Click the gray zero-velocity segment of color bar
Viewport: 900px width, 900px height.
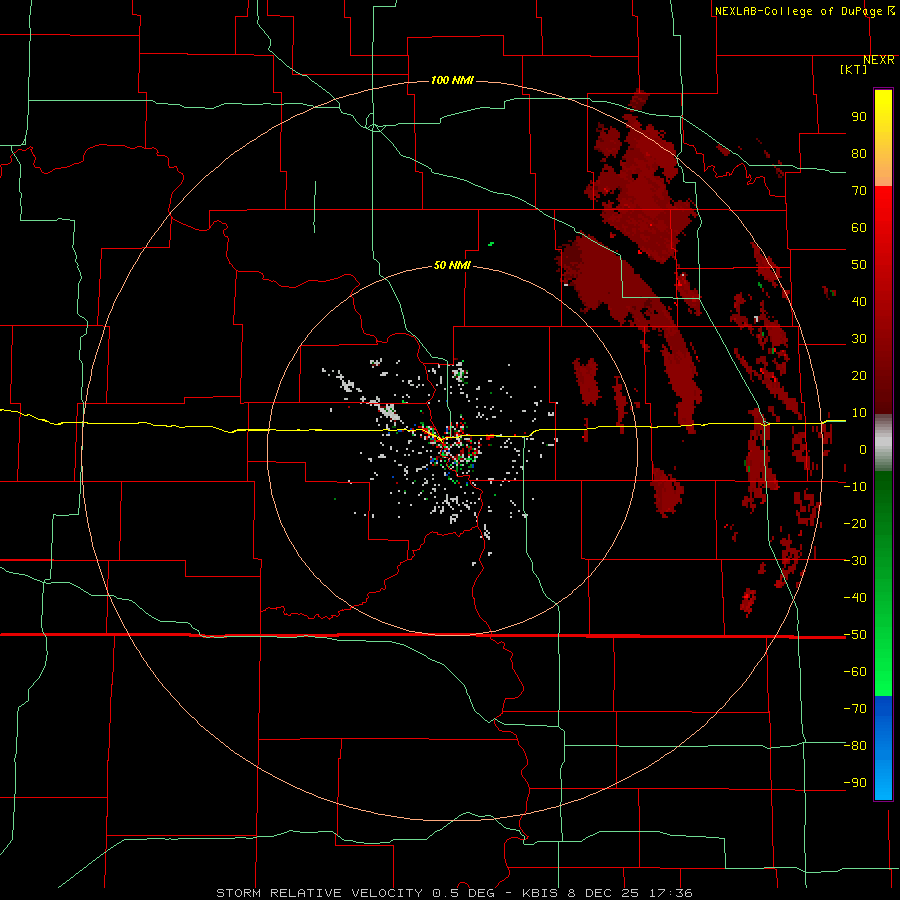[x=883, y=442]
